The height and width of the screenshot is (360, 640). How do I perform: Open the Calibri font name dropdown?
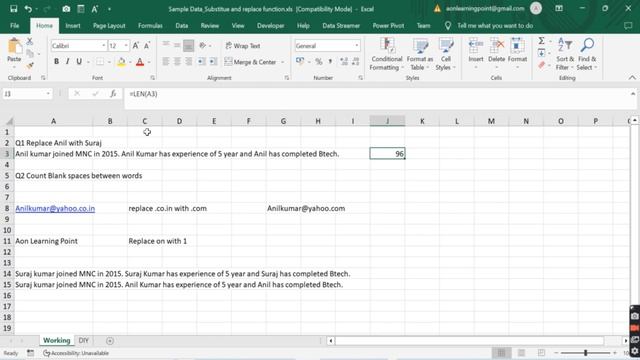coord(104,46)
